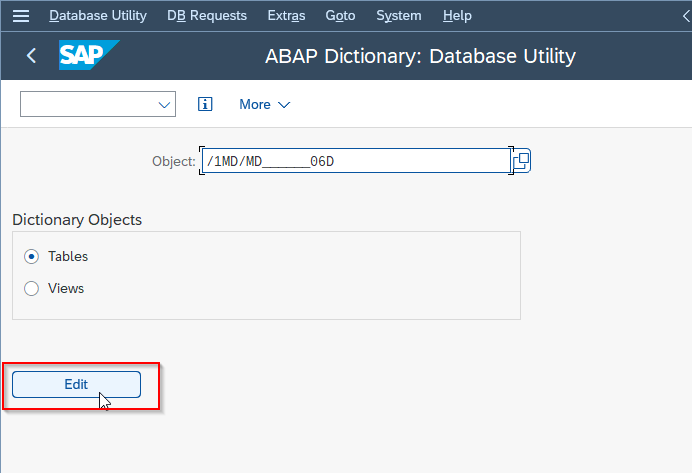Click the ABAP Dictionary: Database Utility title
The height and width of the screenshot is (473, 692).
(x=420, y=56)
